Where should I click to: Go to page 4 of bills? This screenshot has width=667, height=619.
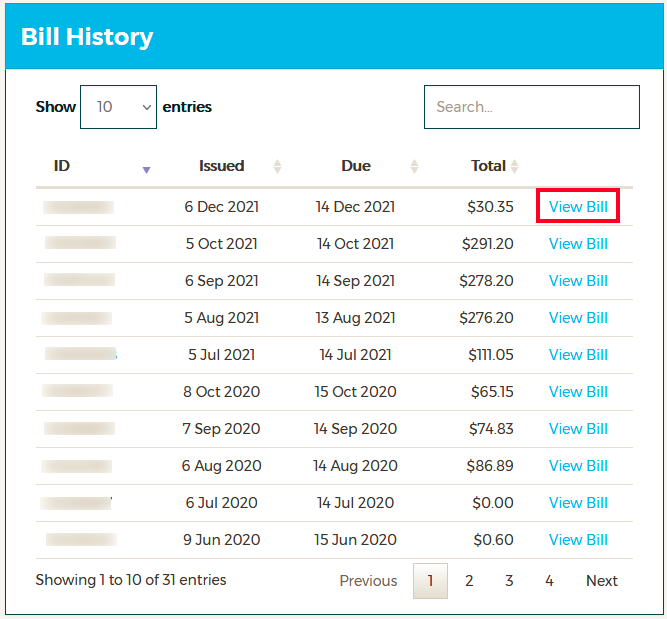pyautogui.click(x=549, y=581)
